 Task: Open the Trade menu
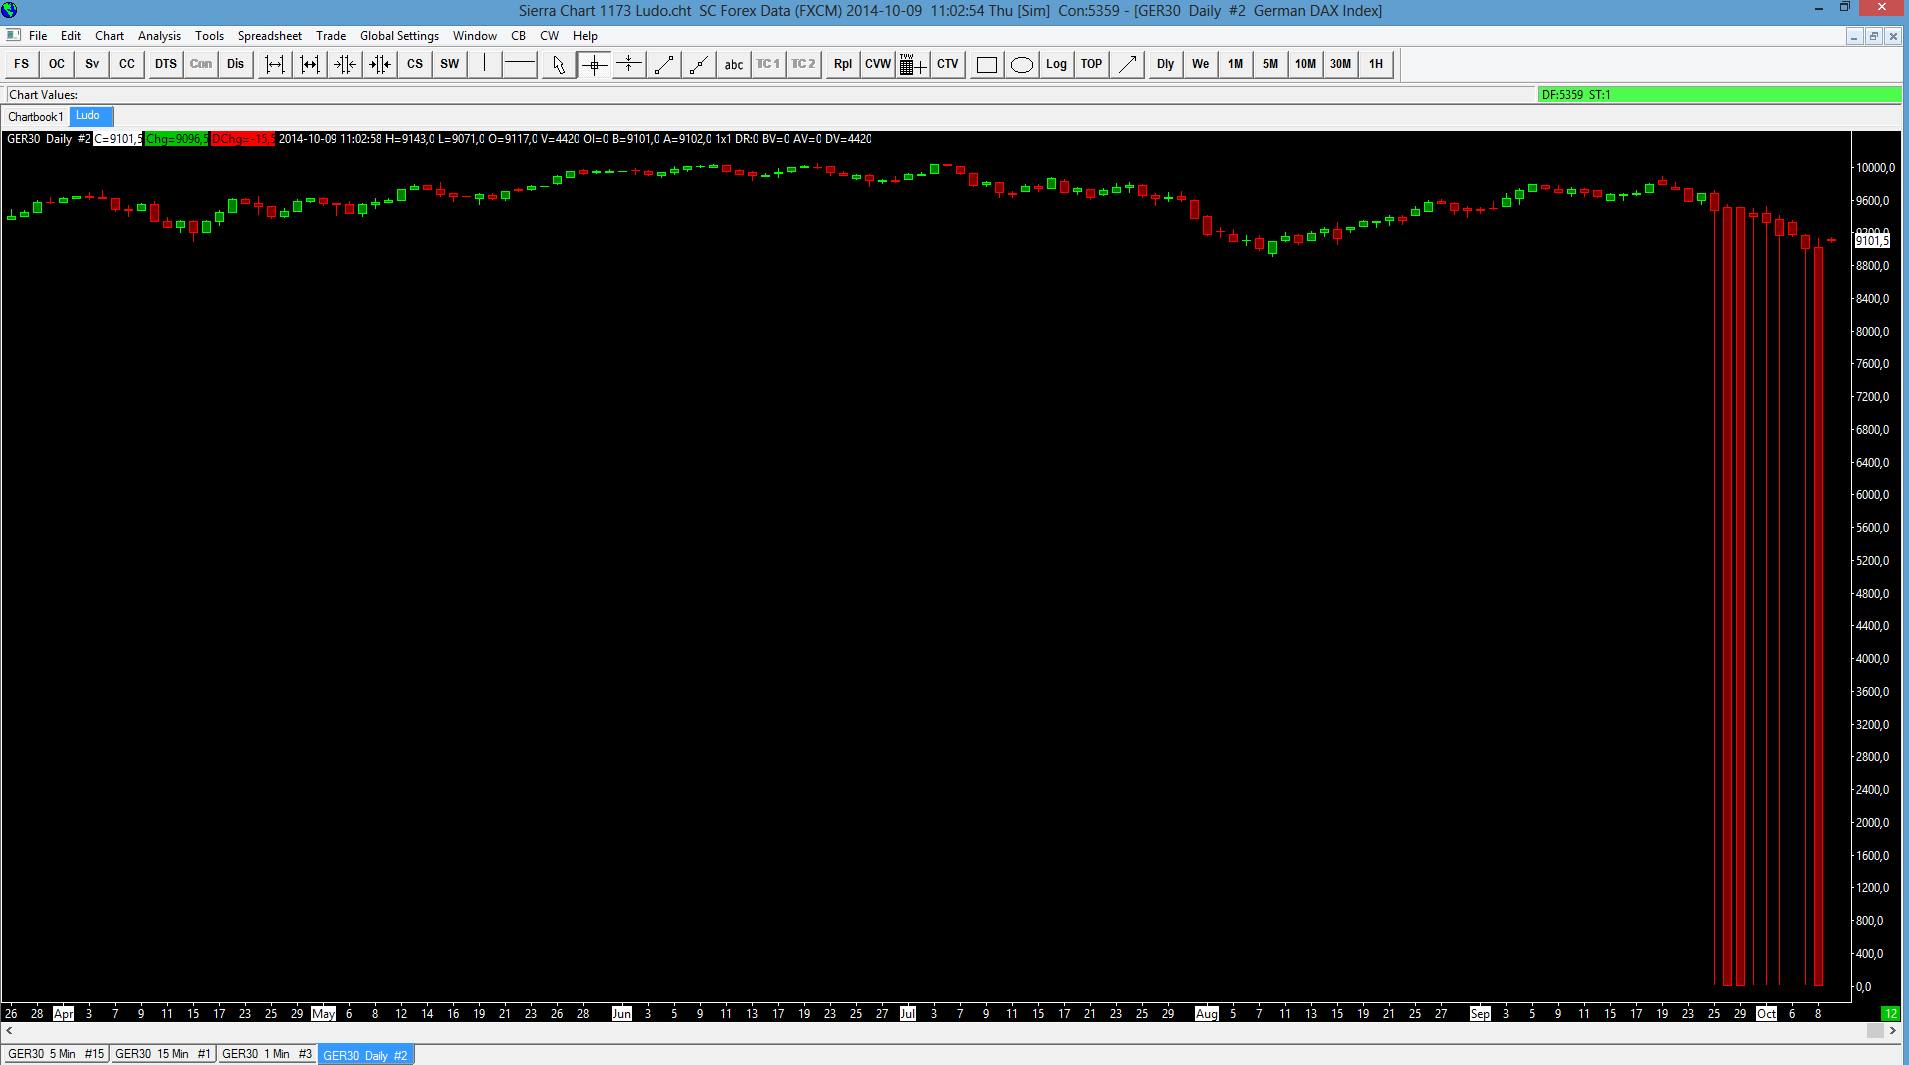tap(331, 36)
